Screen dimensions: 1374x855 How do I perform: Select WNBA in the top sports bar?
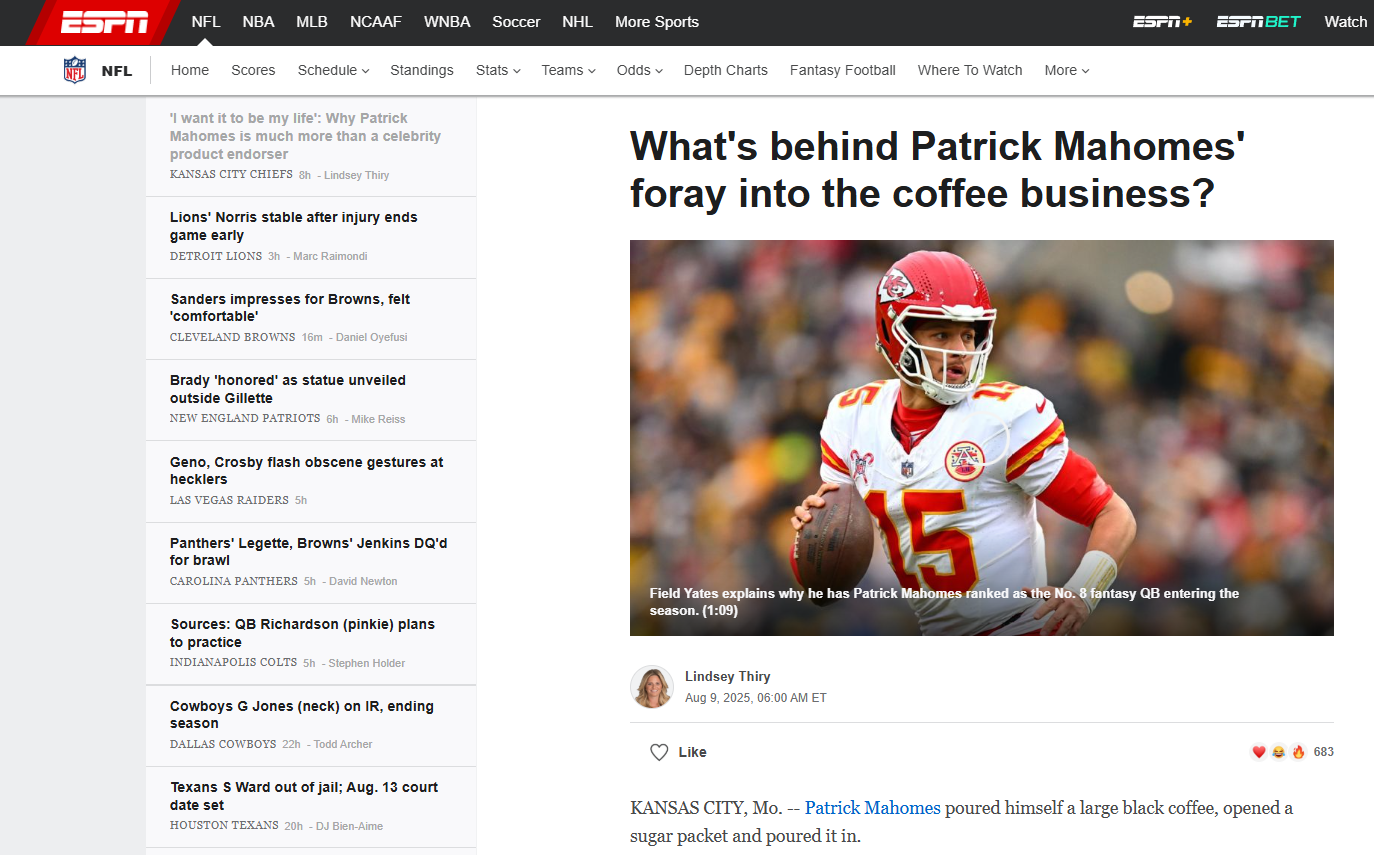coord(447,22)
